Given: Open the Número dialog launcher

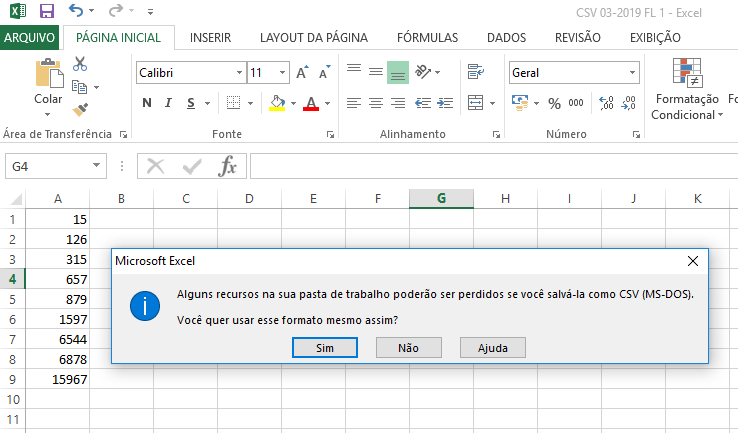Looking at the screenshot, I should click(x=636, y=135).
